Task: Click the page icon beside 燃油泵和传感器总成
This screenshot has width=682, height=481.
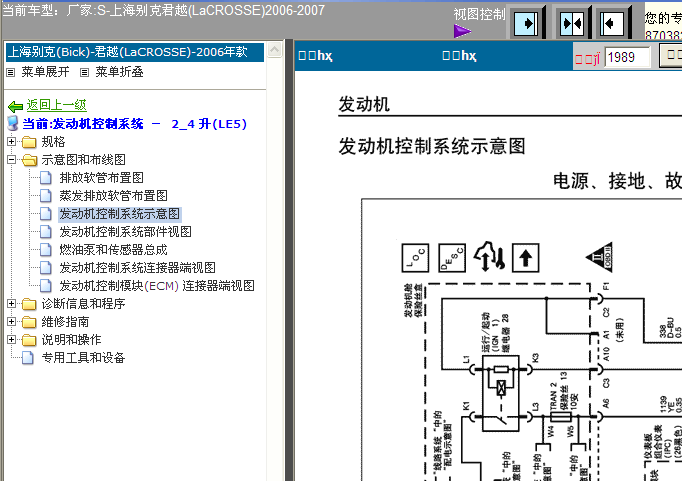Action: [x=46, y=250]
